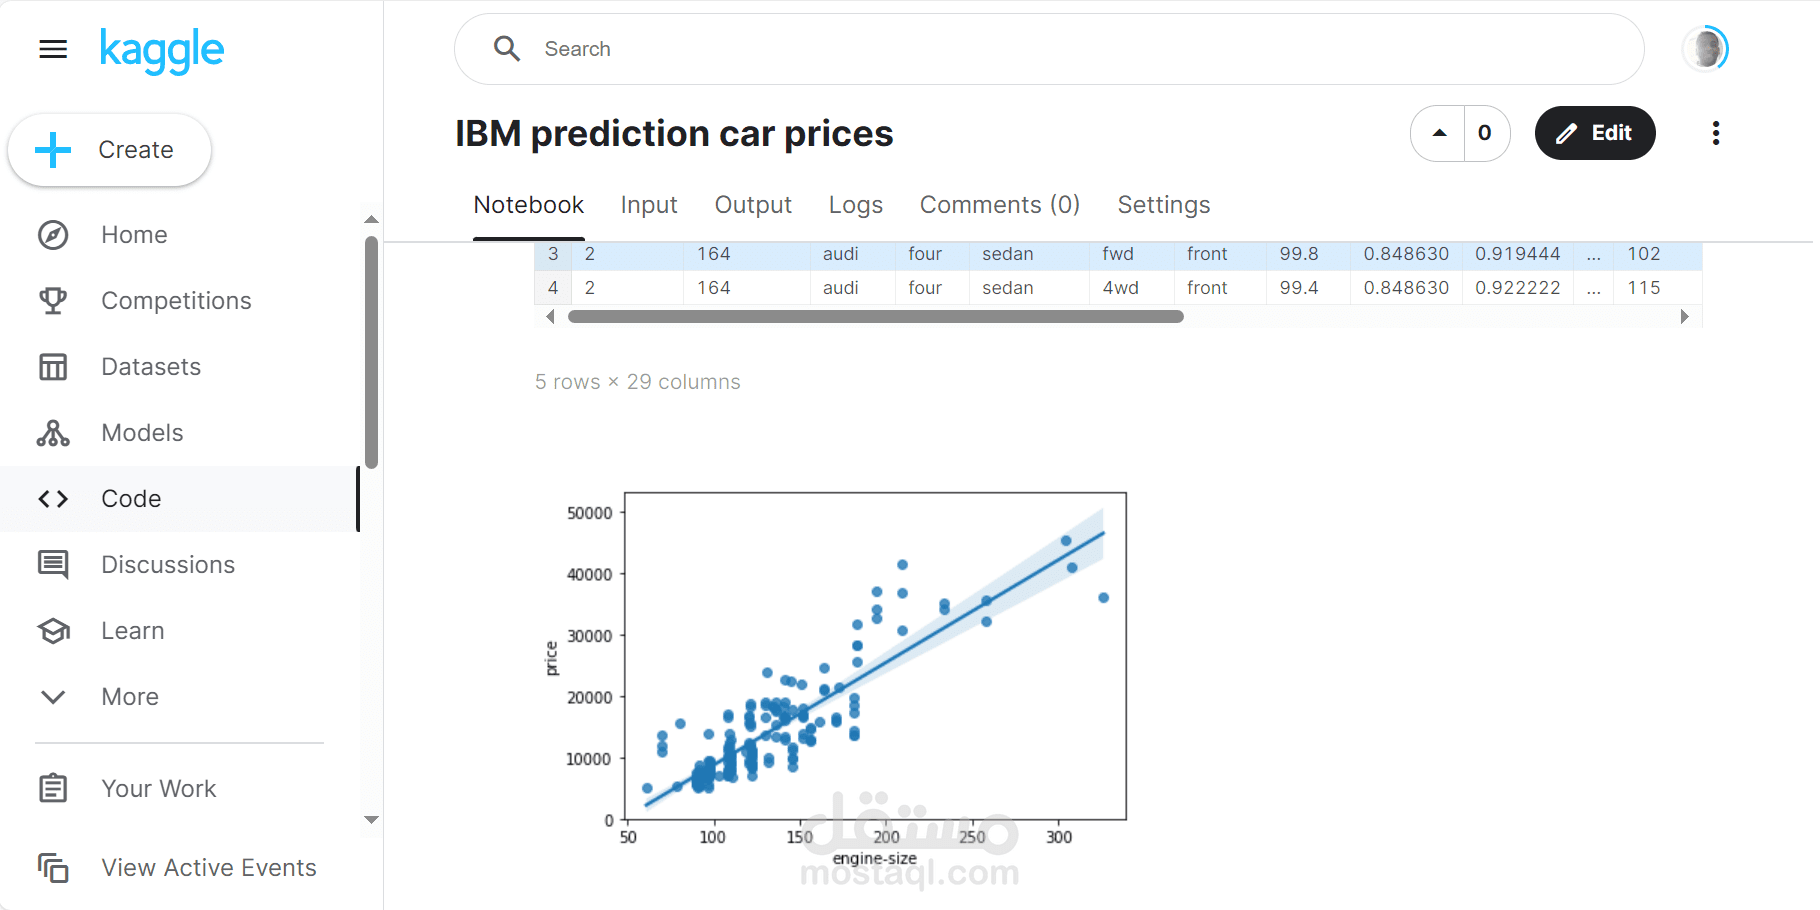Open the Datasets section icon

point(53,366)
